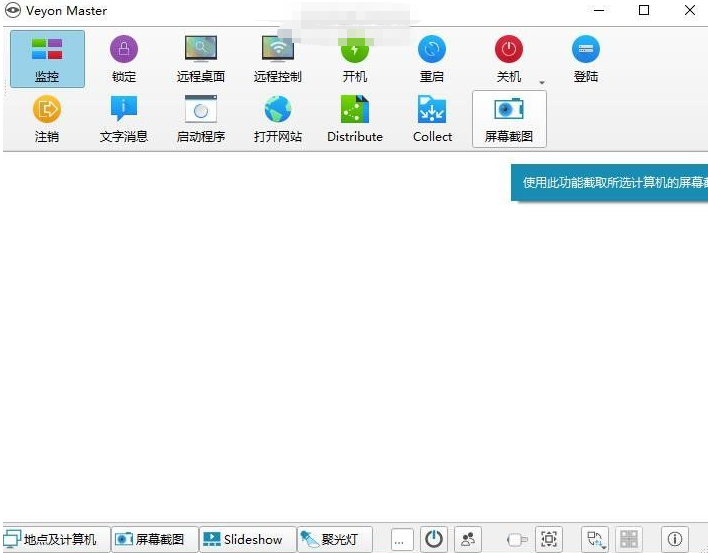Click the 屏幕截图 toolbar button
Screen dimensions: 708x553
(509, 119)
